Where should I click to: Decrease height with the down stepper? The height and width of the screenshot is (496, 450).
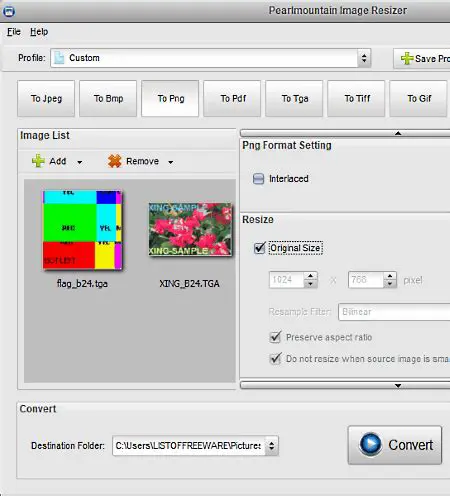390,284
